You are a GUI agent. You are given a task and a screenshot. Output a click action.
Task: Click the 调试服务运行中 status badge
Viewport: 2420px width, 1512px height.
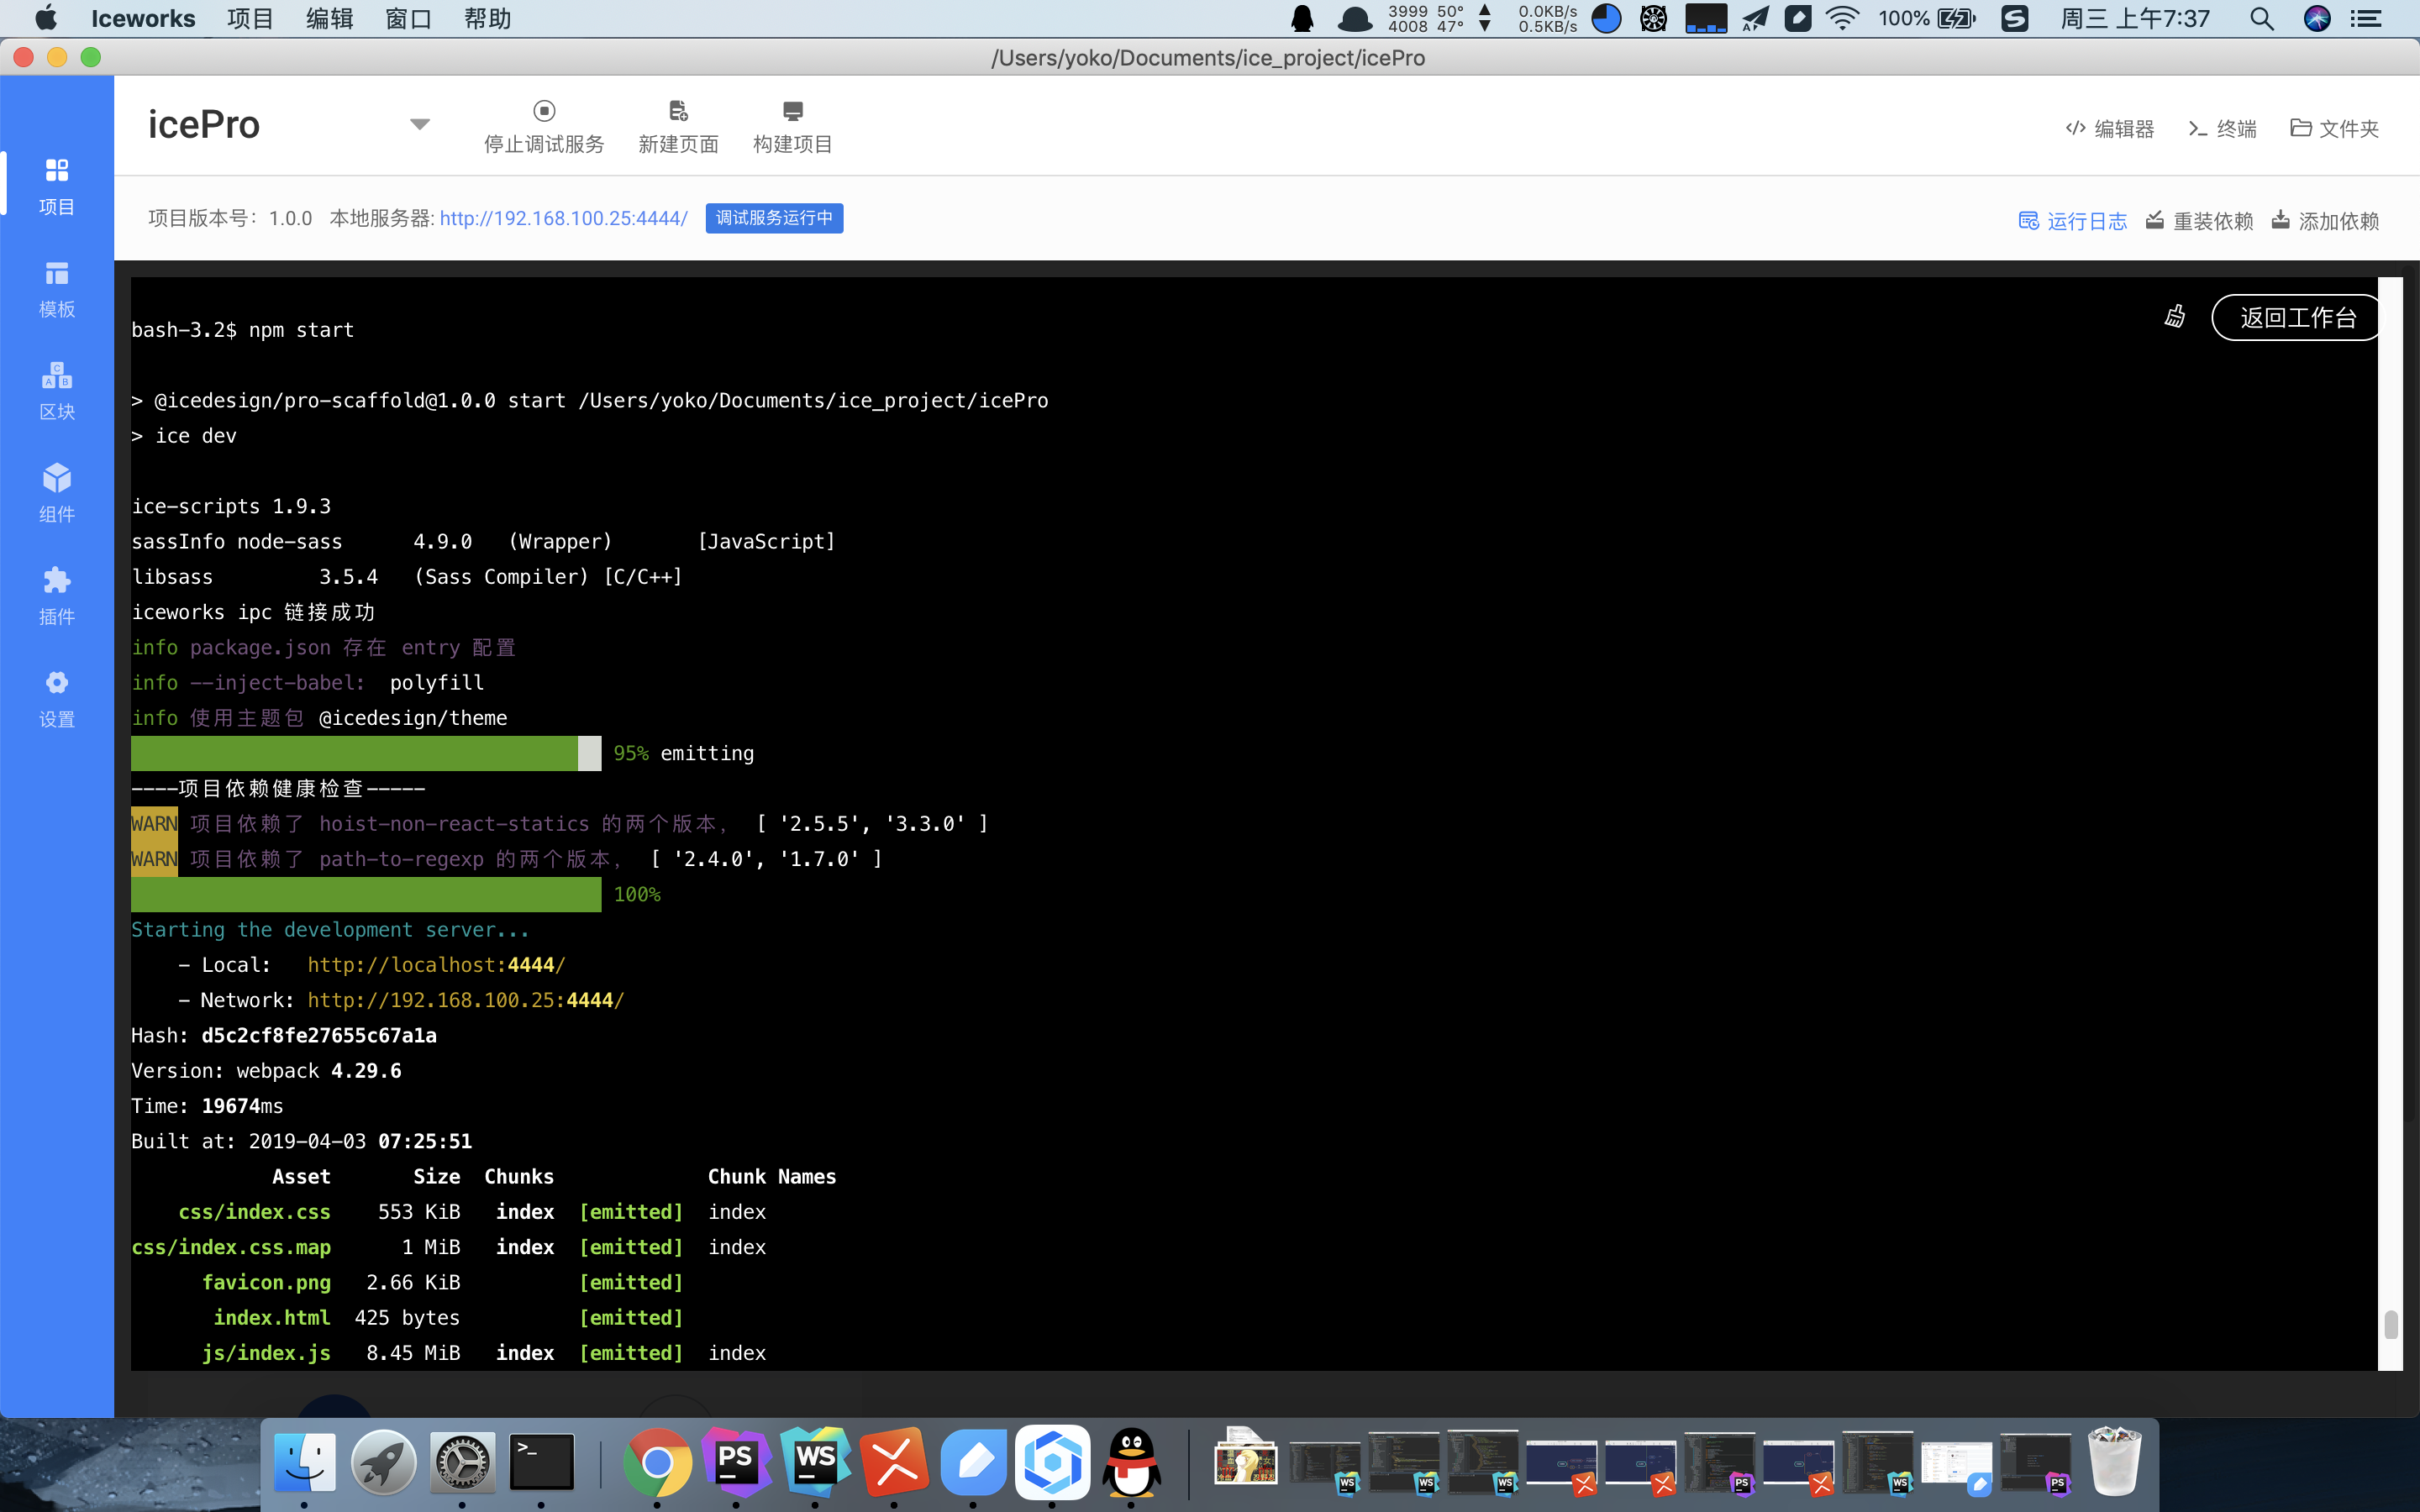(774, 218)
